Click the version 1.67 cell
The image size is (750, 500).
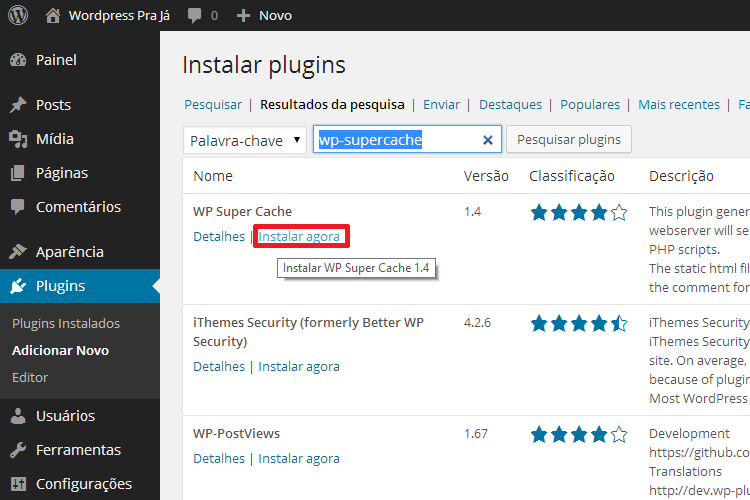476,433
